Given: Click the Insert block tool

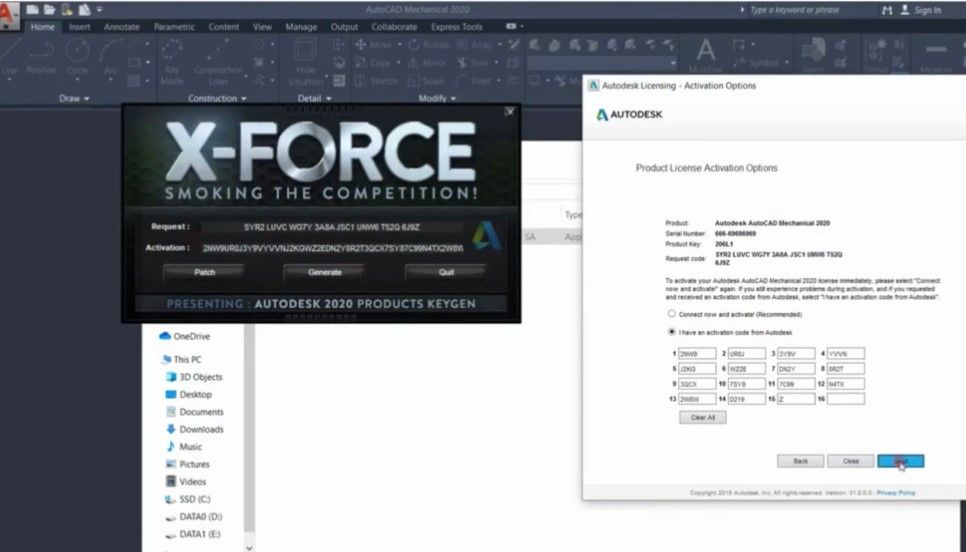Looking at the screenshot, I should (x=813, y=55).
